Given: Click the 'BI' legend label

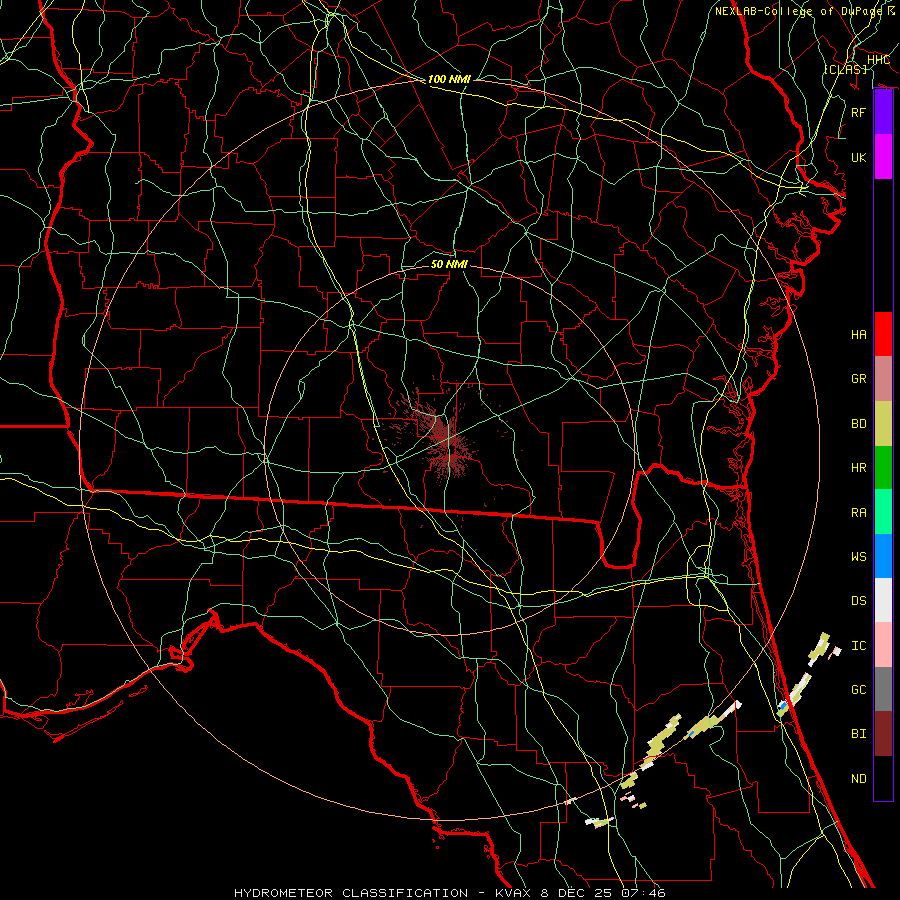Looking at the screenshot, I should pyautogui.click(x=859, y=734).
